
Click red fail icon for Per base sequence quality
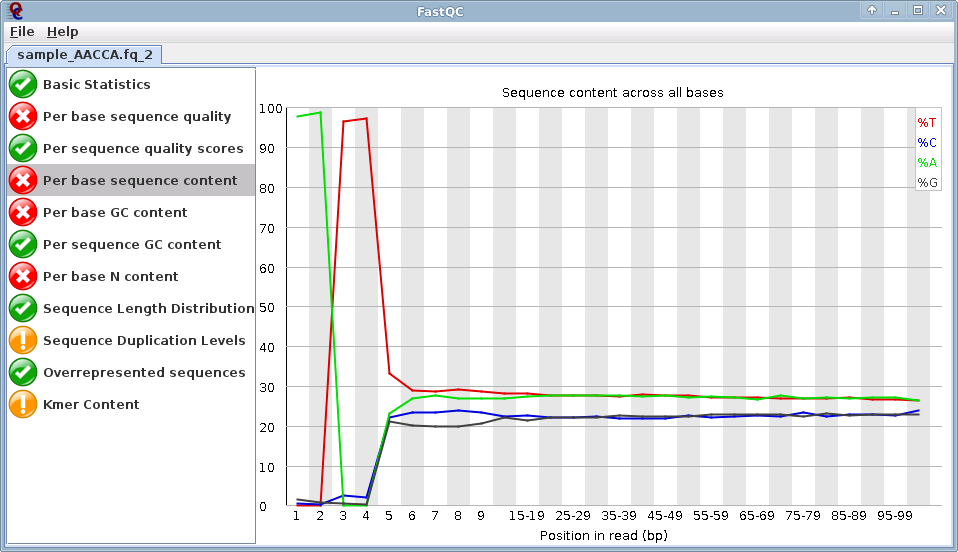pos(23,116)
